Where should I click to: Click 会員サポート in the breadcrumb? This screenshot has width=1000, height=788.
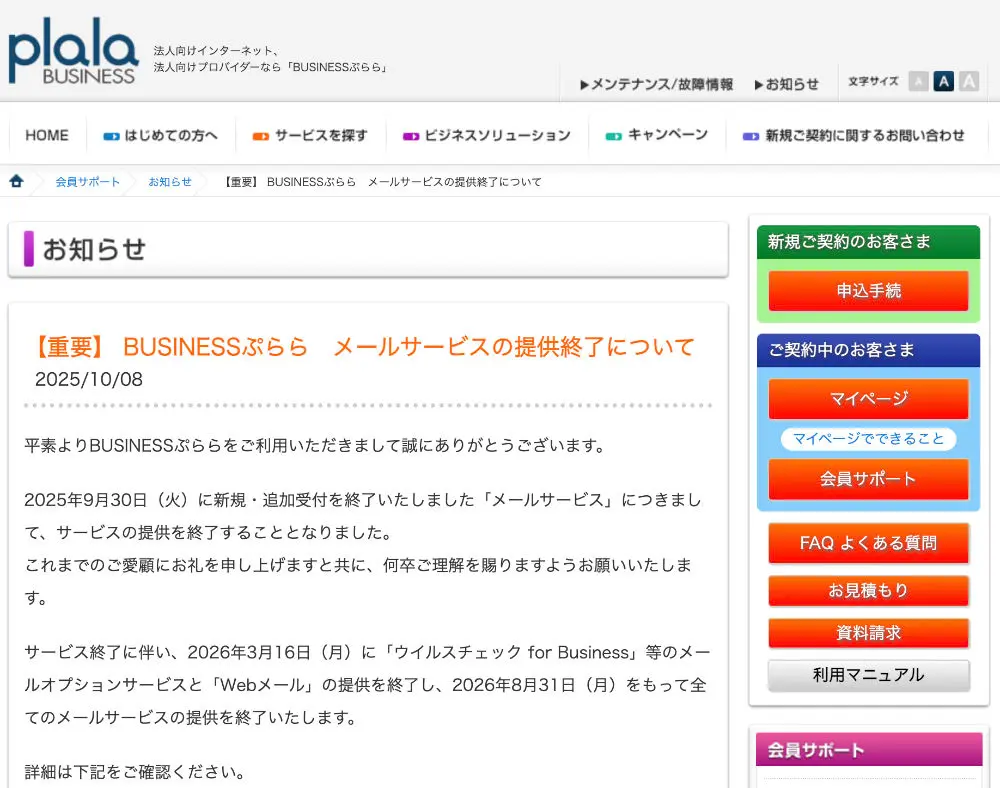click(87, 182)
